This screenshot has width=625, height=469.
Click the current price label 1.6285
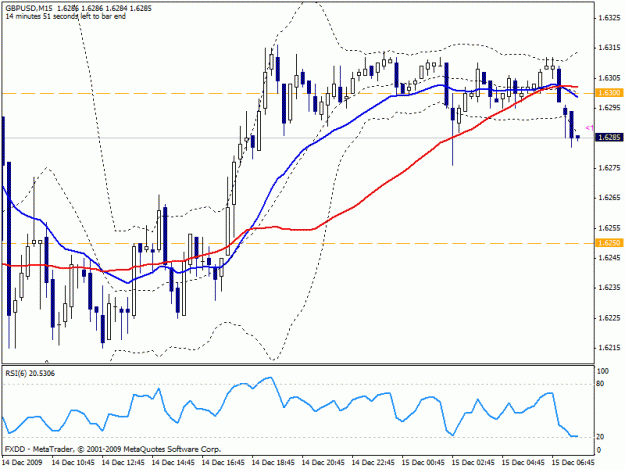coord(609,137)
